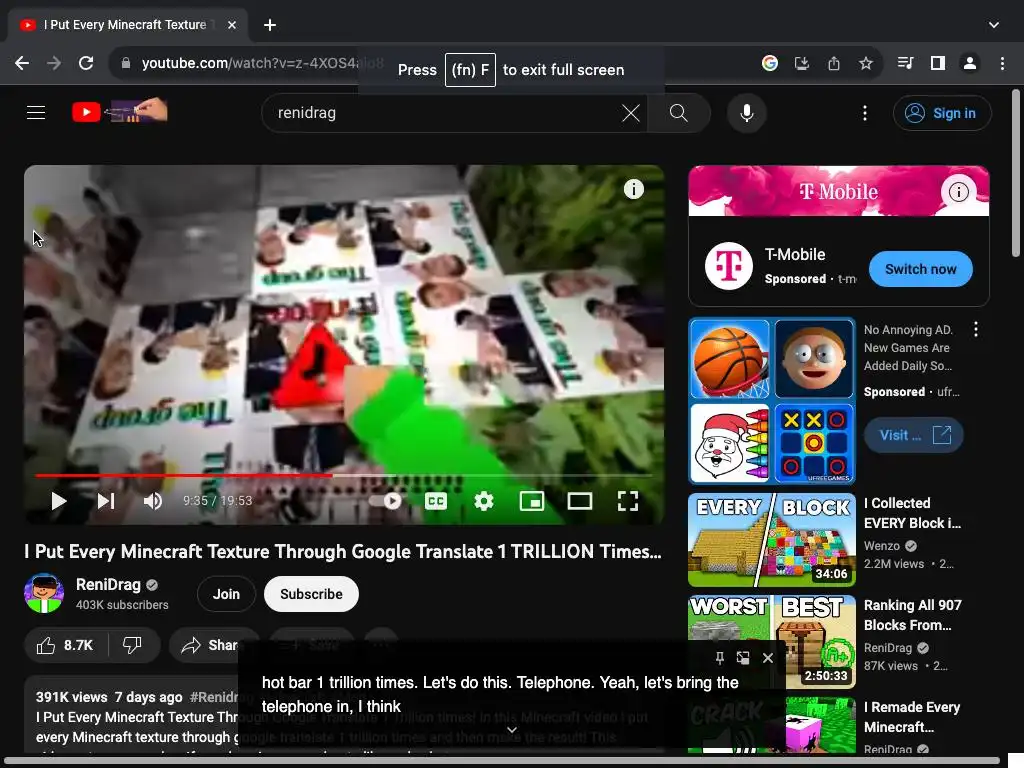Image resolution: width=1024 pixels, height=768 pixels.
Task: Enable miniplayer mode
Action: 532,501
